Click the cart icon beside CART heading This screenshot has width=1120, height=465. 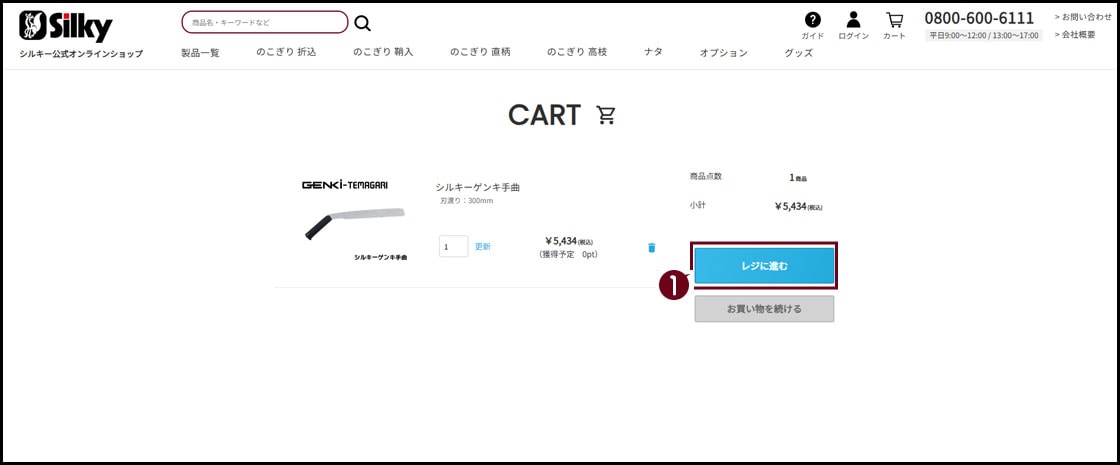[x=606, y=115]
